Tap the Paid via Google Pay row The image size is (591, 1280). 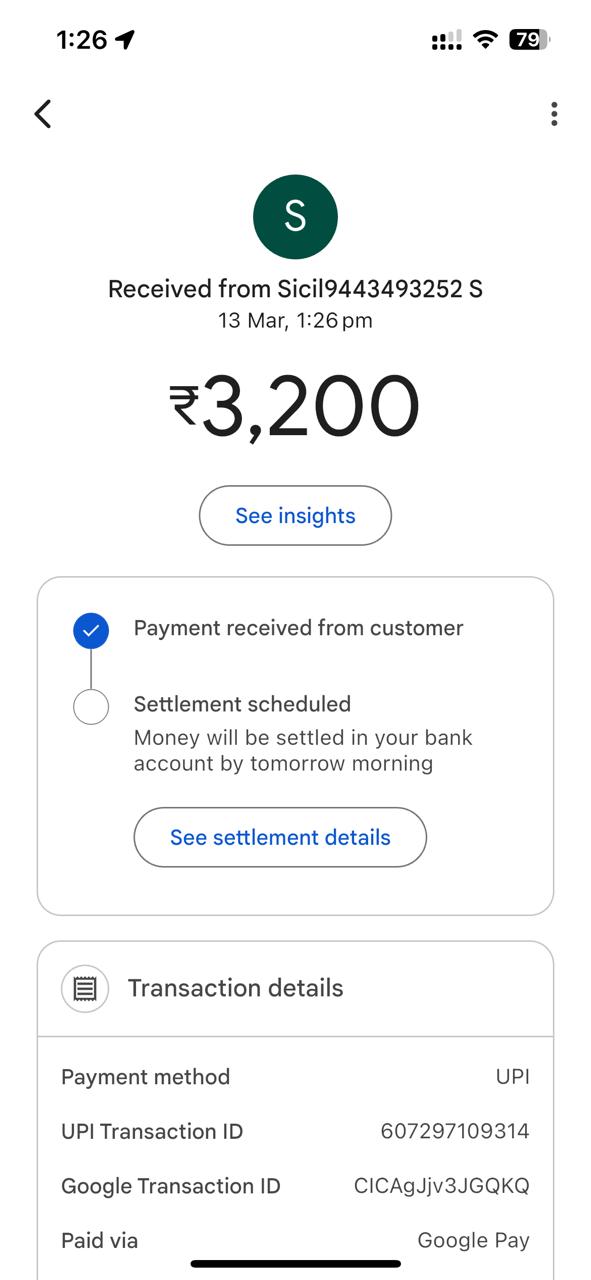[x=295, y=1241]
